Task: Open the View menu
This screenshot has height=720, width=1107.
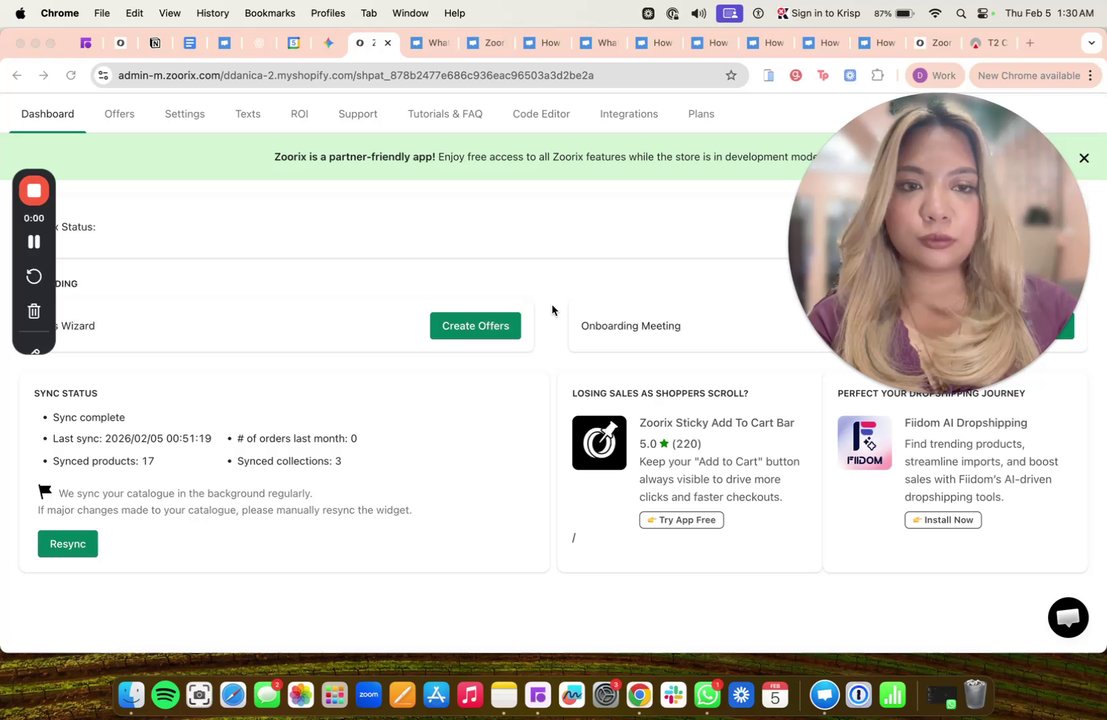Action: (x=169, y=13)
